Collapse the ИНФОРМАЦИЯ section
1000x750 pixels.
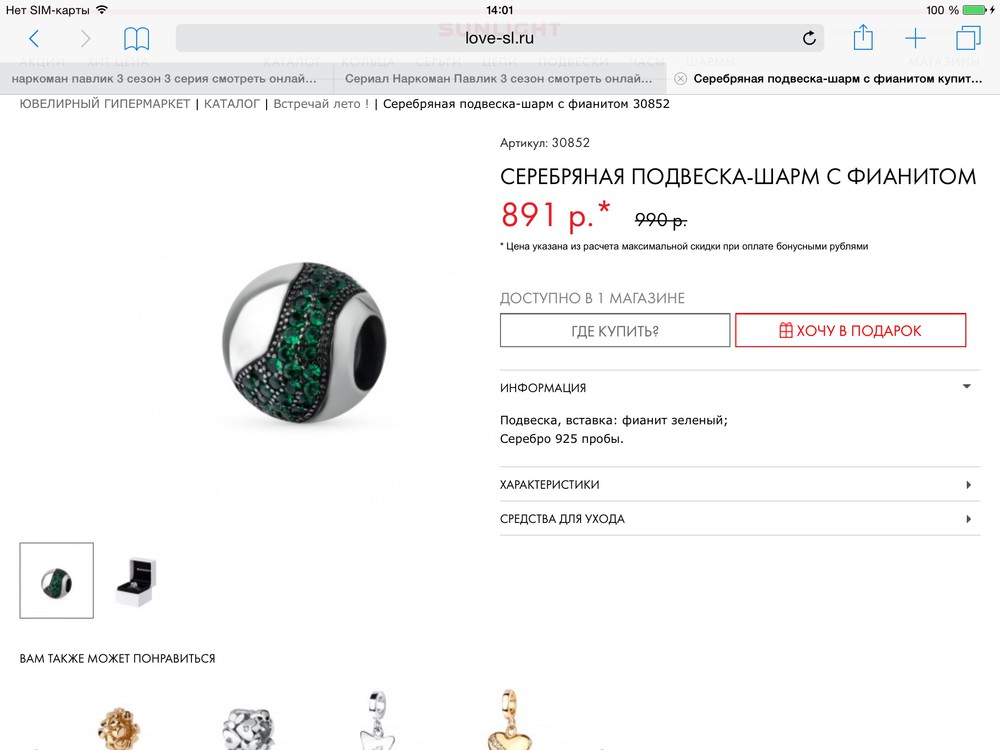pyautogui.click(x=740, y=387)
